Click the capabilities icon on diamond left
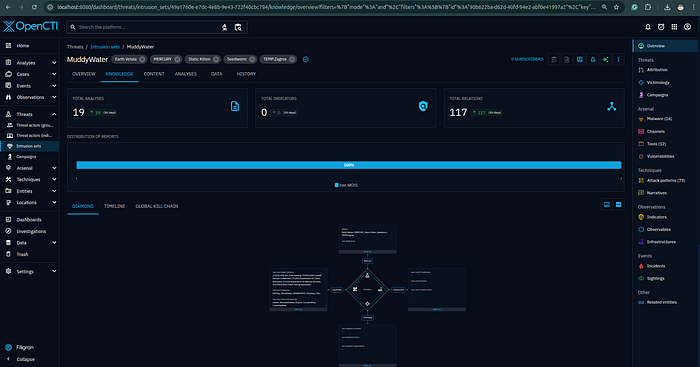 coord(355,289)
